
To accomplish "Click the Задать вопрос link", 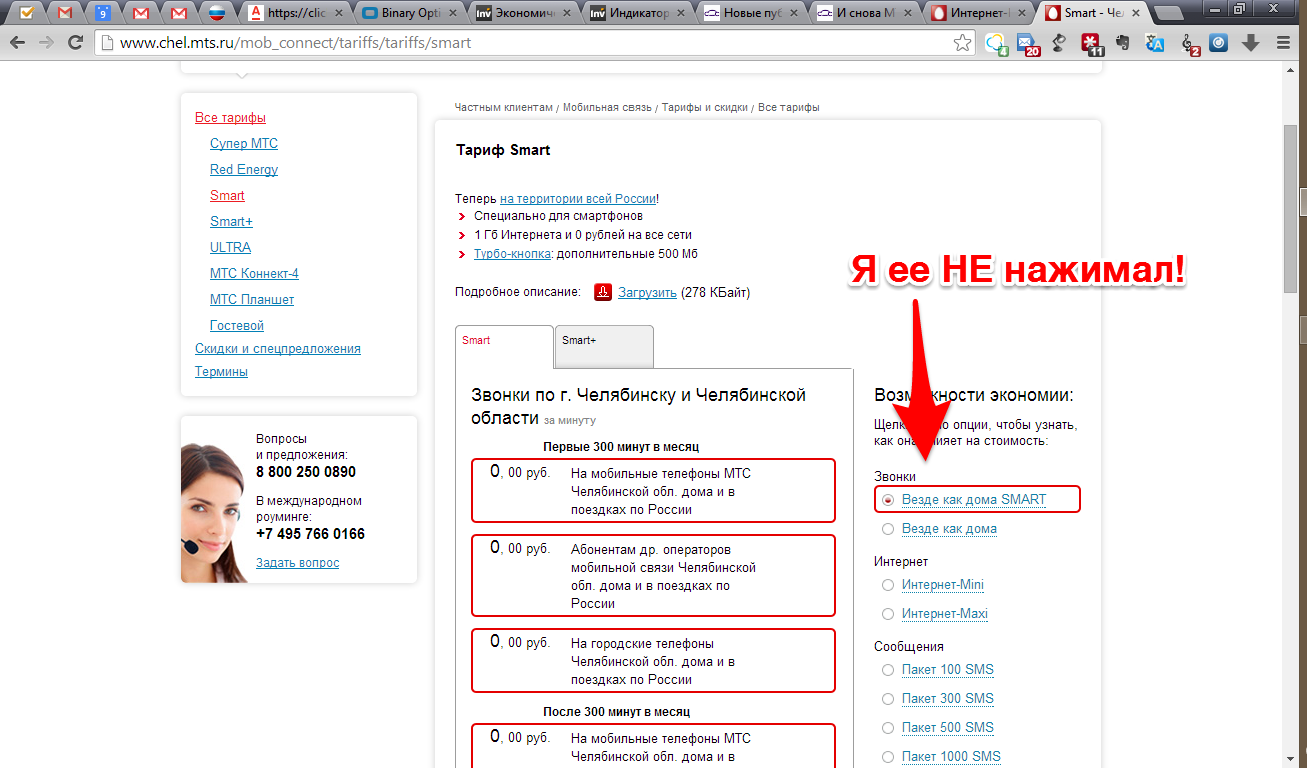I will [297, 562].
